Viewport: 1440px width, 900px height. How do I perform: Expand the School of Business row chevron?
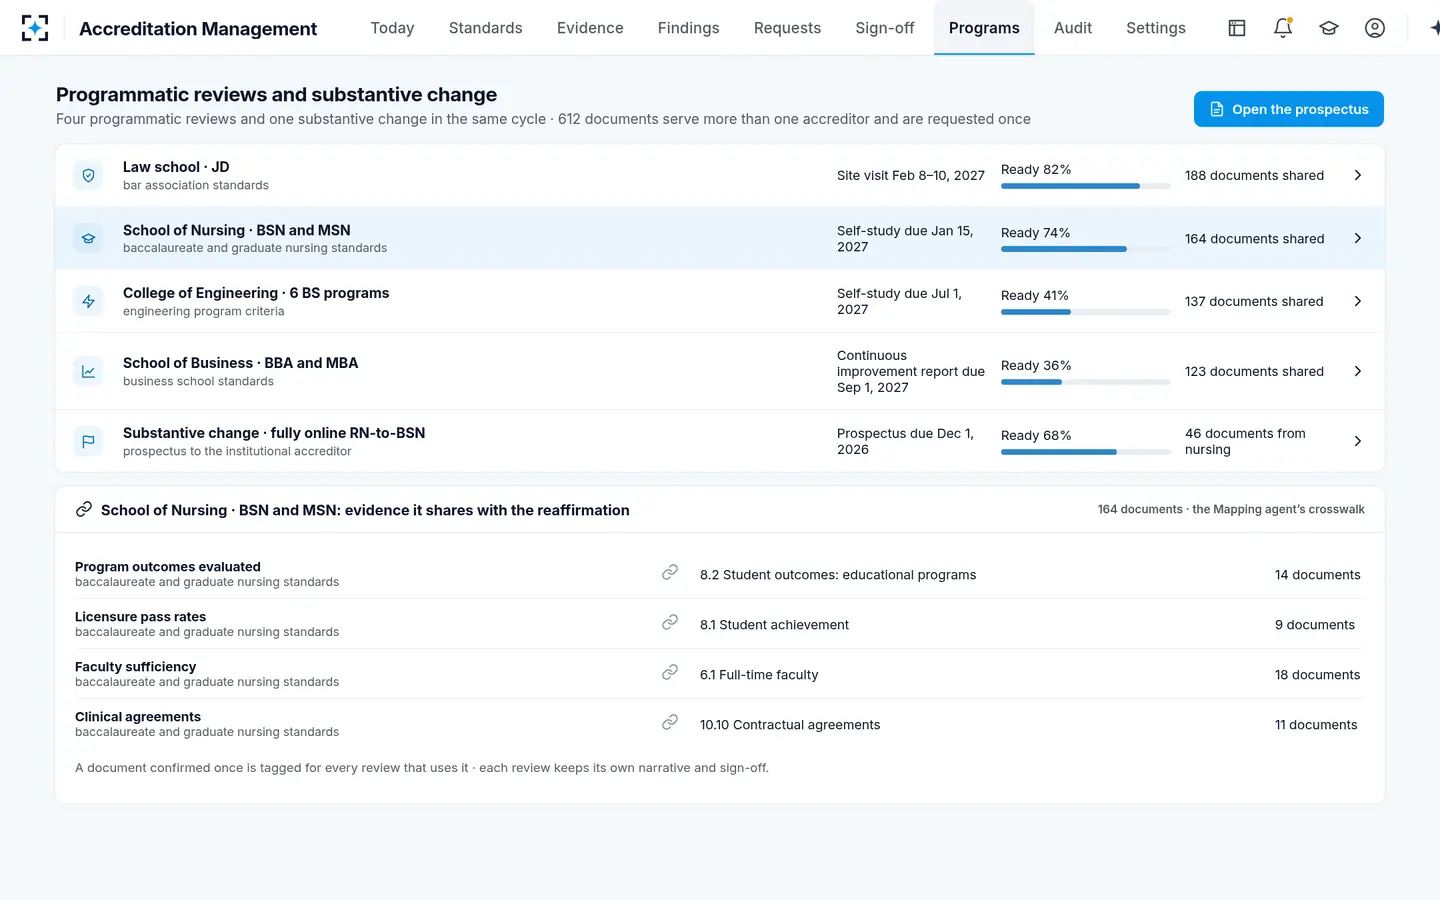click(1357, 371)
